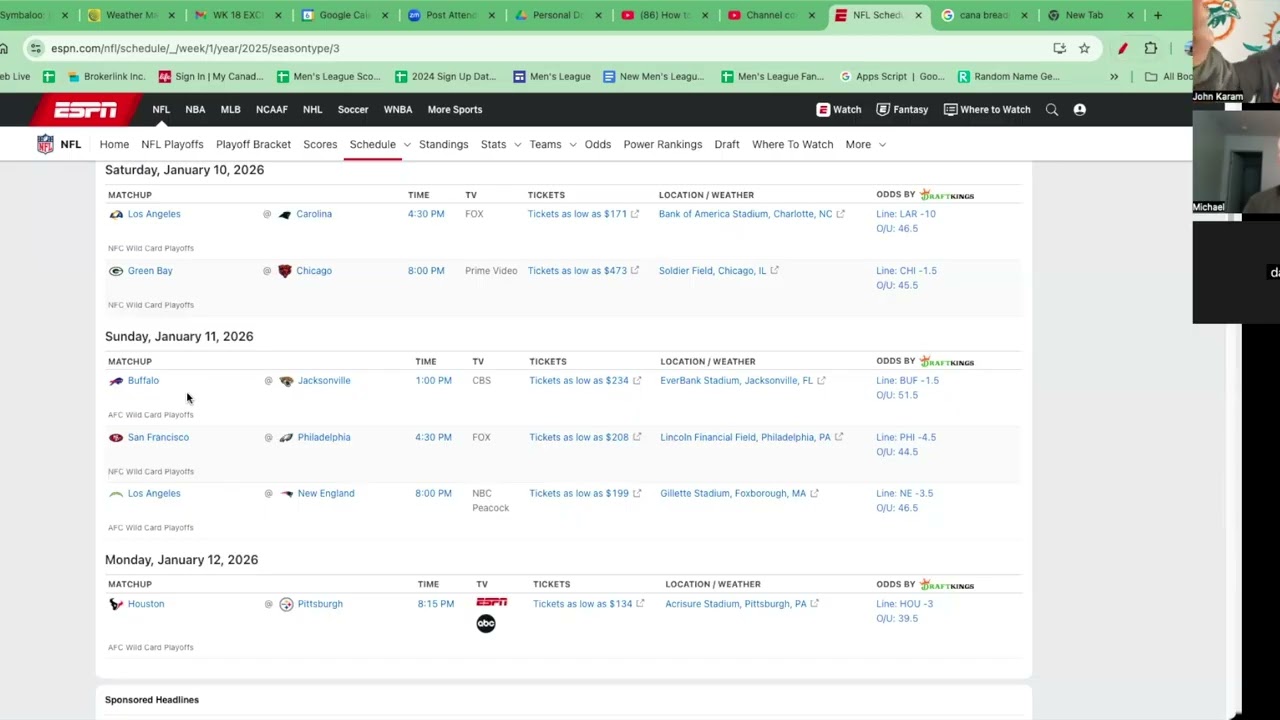
Task: Click the Los Angeles Rams logo in the Carolina matchup
Action: [x=116, y=214]
